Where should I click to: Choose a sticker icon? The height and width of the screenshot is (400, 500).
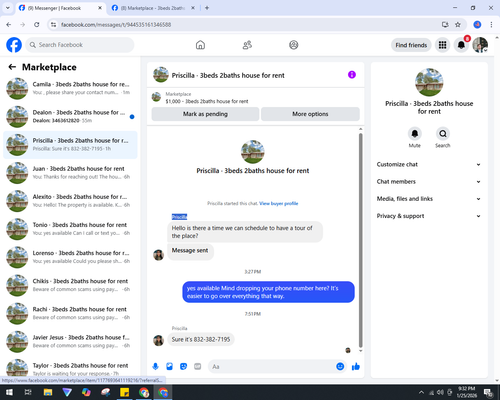click(183, 367)
